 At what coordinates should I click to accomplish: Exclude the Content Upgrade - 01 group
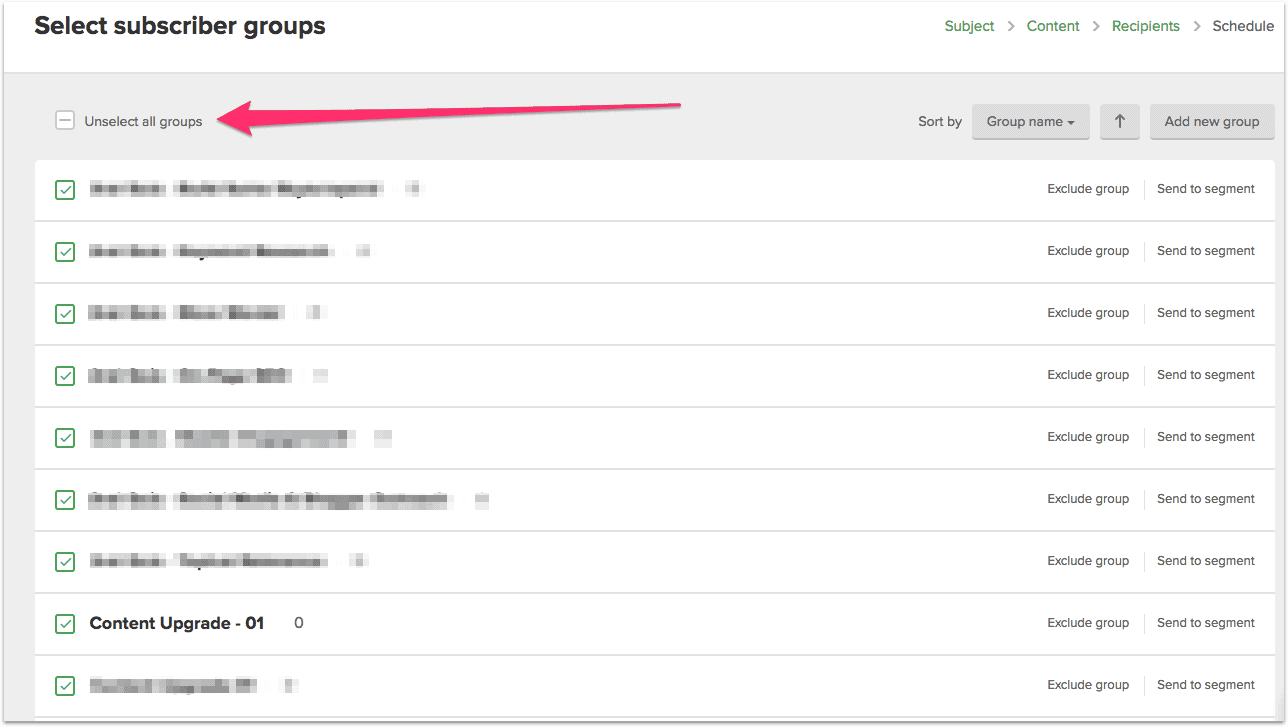1088,623
